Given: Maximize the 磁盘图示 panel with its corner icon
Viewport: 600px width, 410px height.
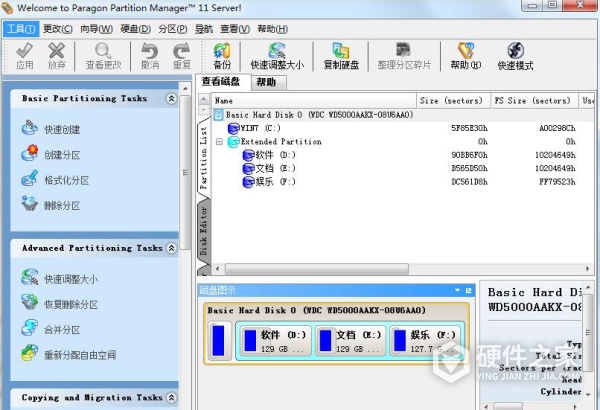Looking at the screenshot, I should pyautogui.click(x=468, y=290).
